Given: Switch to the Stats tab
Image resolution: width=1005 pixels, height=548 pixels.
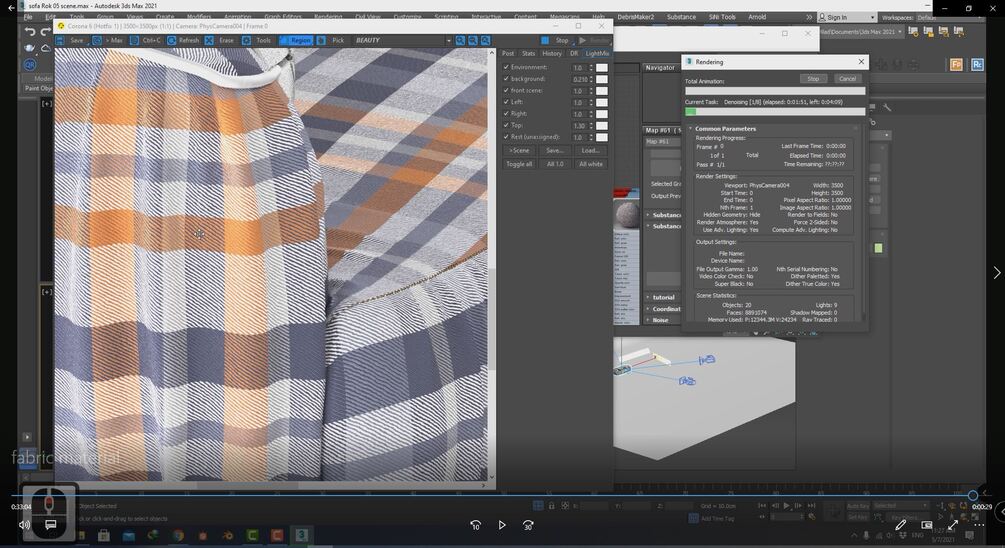Looking at the screenshot, I should click(528, 54).
